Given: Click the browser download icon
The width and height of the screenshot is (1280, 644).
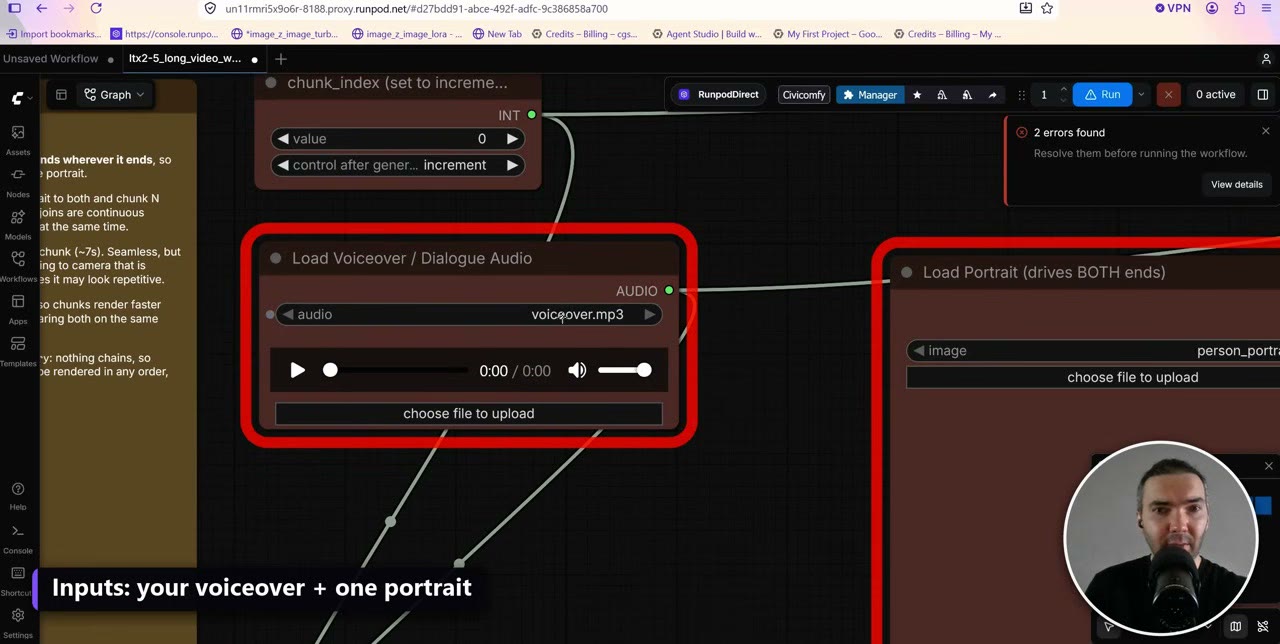Looking at the screenshot, I should (1025, 8).
